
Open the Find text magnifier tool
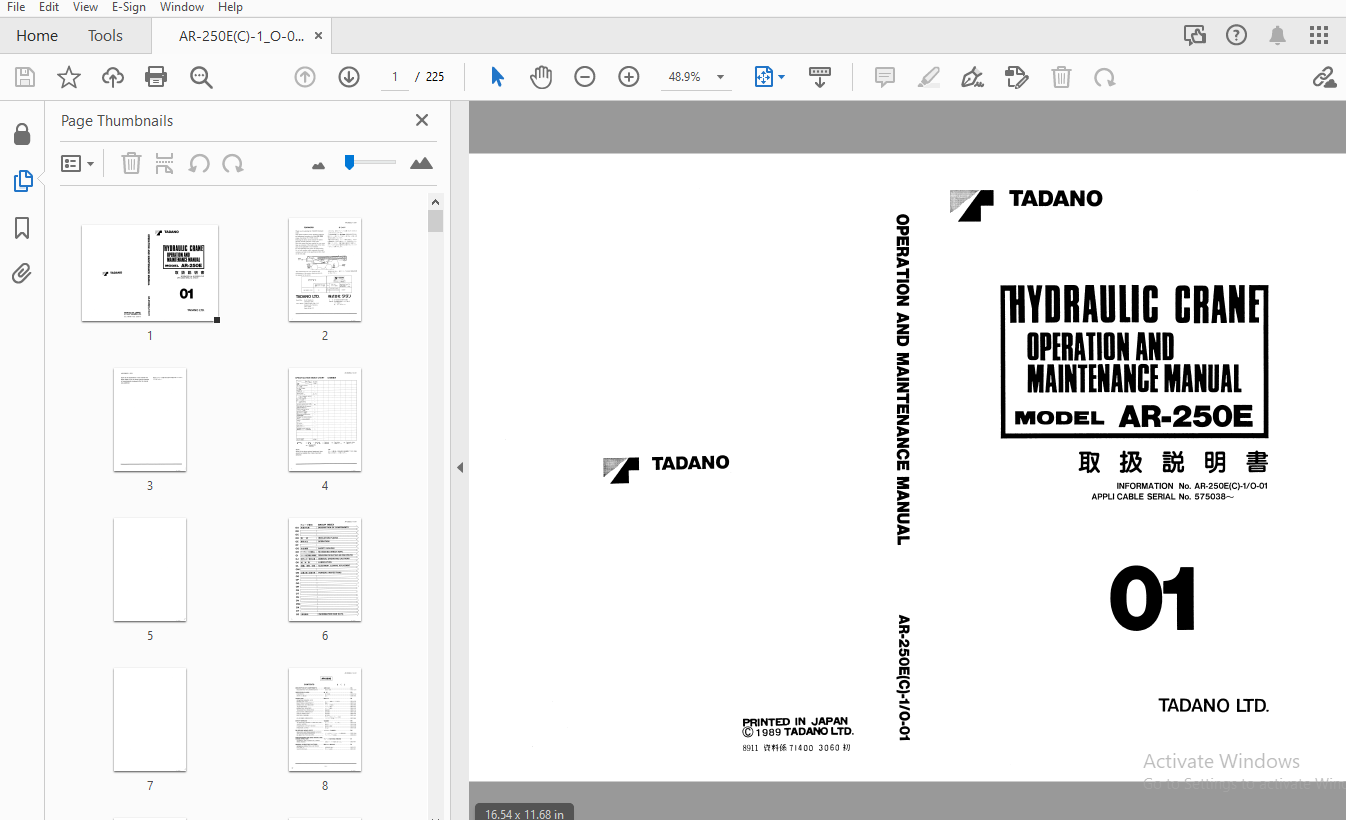(x=201, y=77)
